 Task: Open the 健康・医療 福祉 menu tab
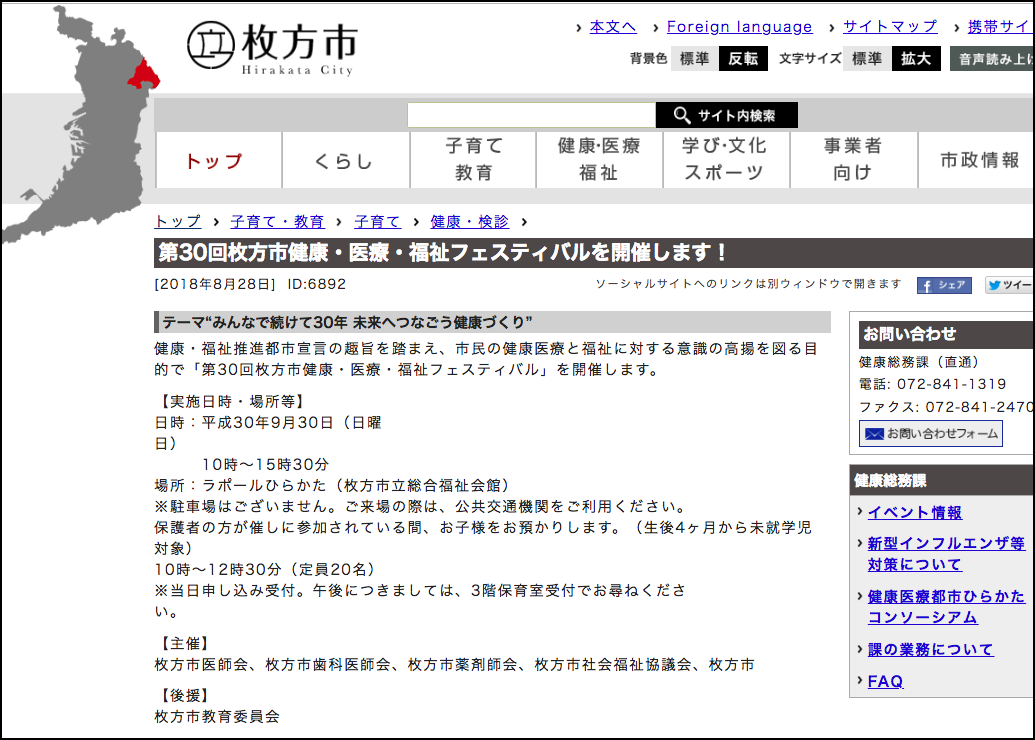[x=599, y=160]
